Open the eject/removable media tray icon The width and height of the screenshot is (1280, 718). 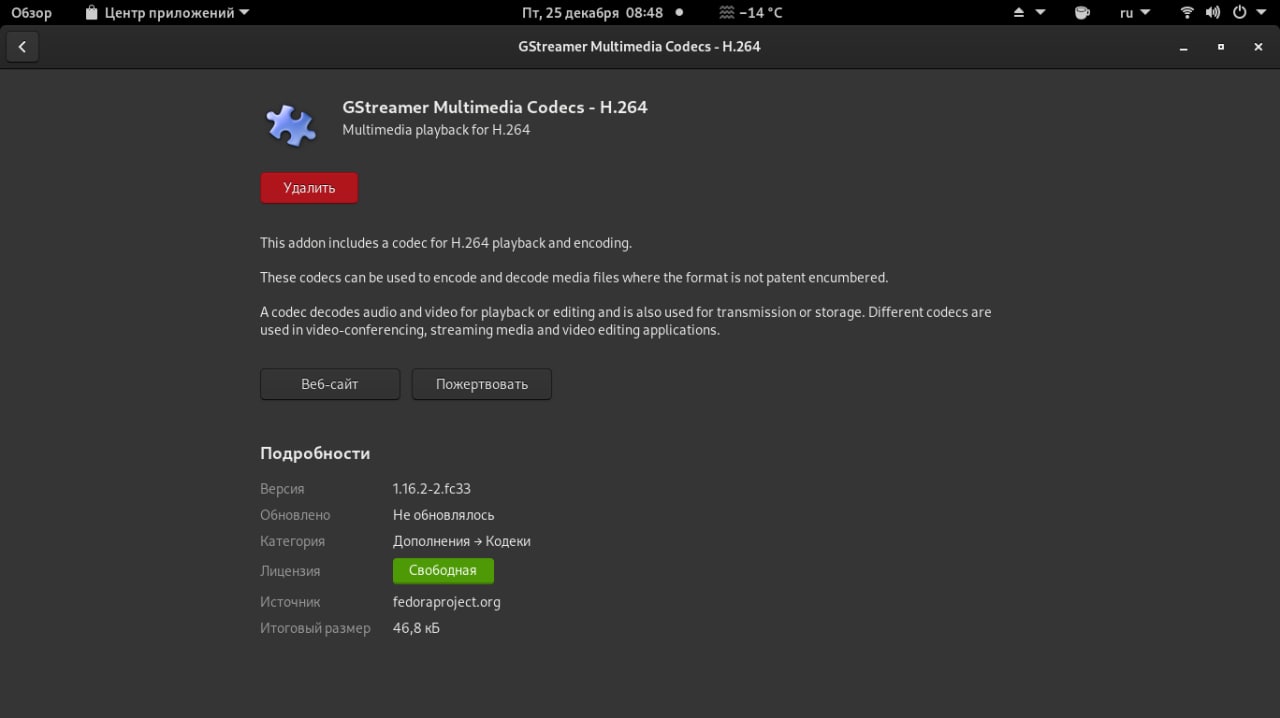click(1019, 13)
